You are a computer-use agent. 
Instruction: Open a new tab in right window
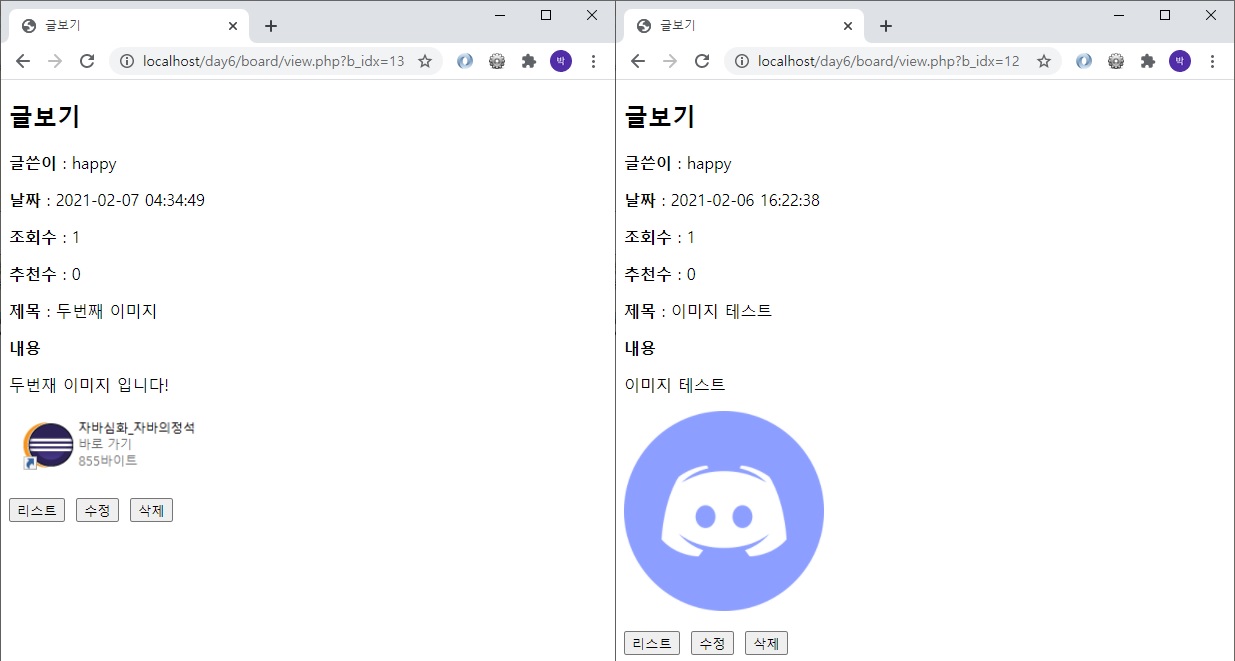[886, 26]
